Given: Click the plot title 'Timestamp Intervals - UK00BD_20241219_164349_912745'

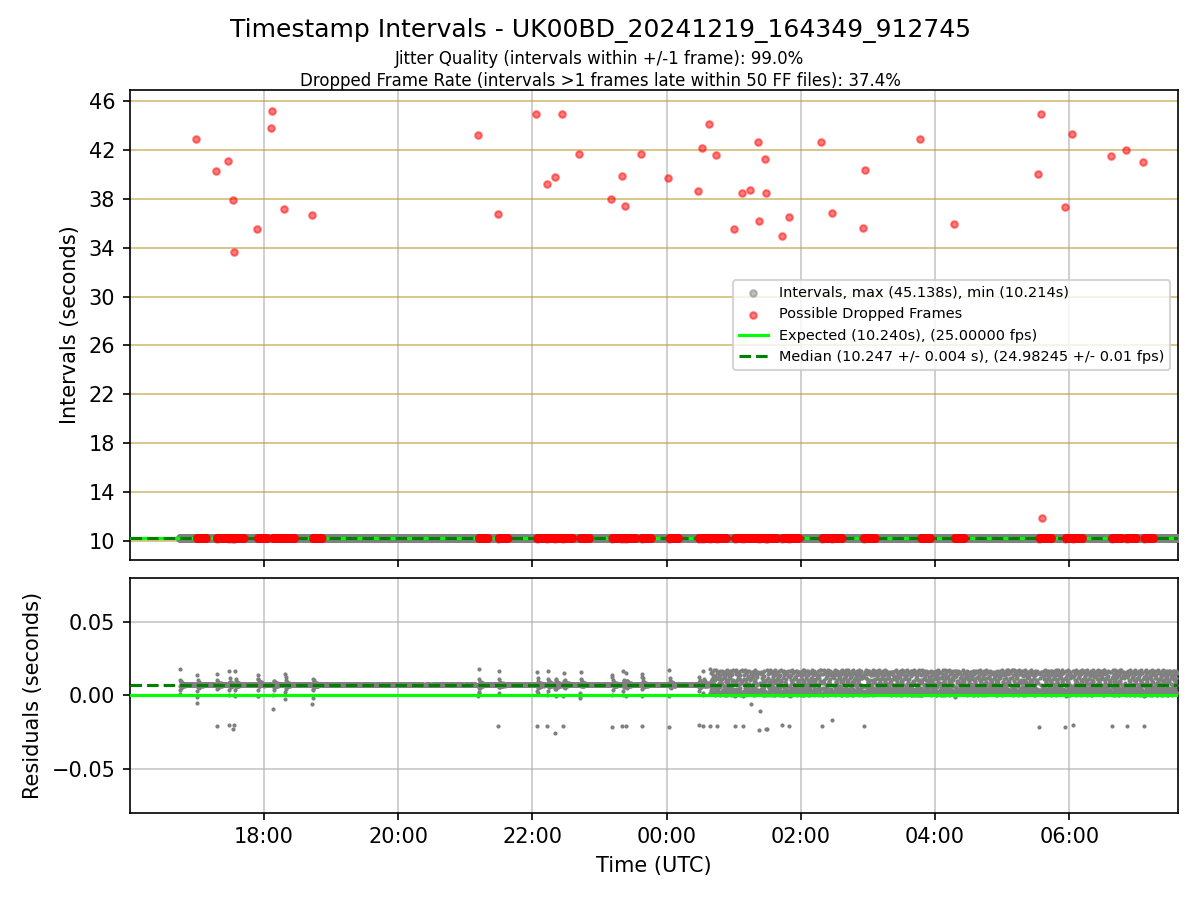Looking at the screenshot, I should click(600, 29).
